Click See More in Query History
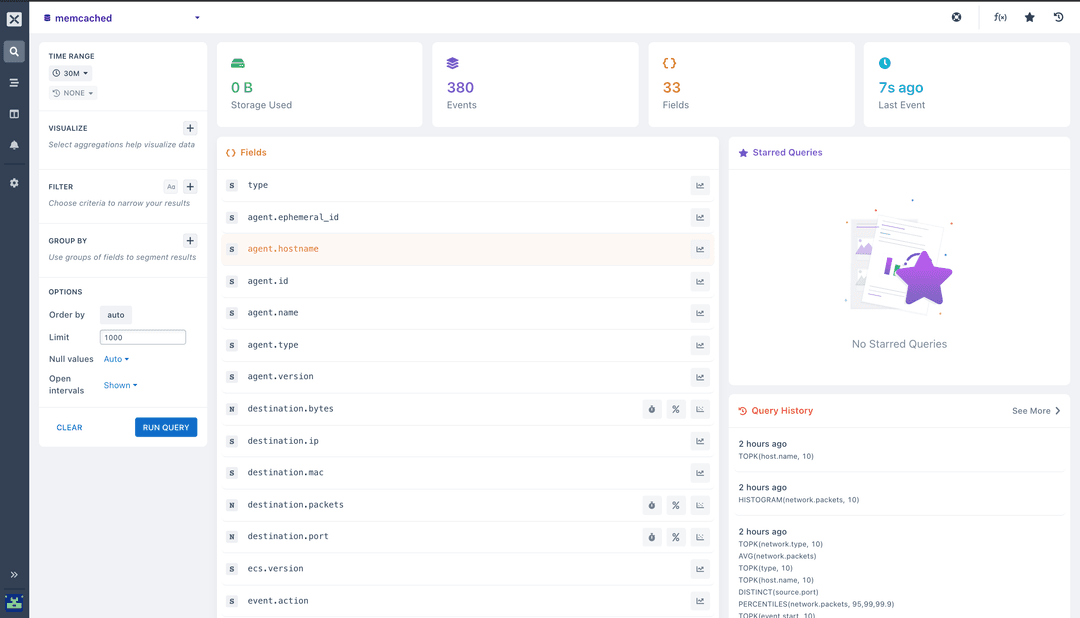Screen dimensions: 1080x618 click(1036, 411)
